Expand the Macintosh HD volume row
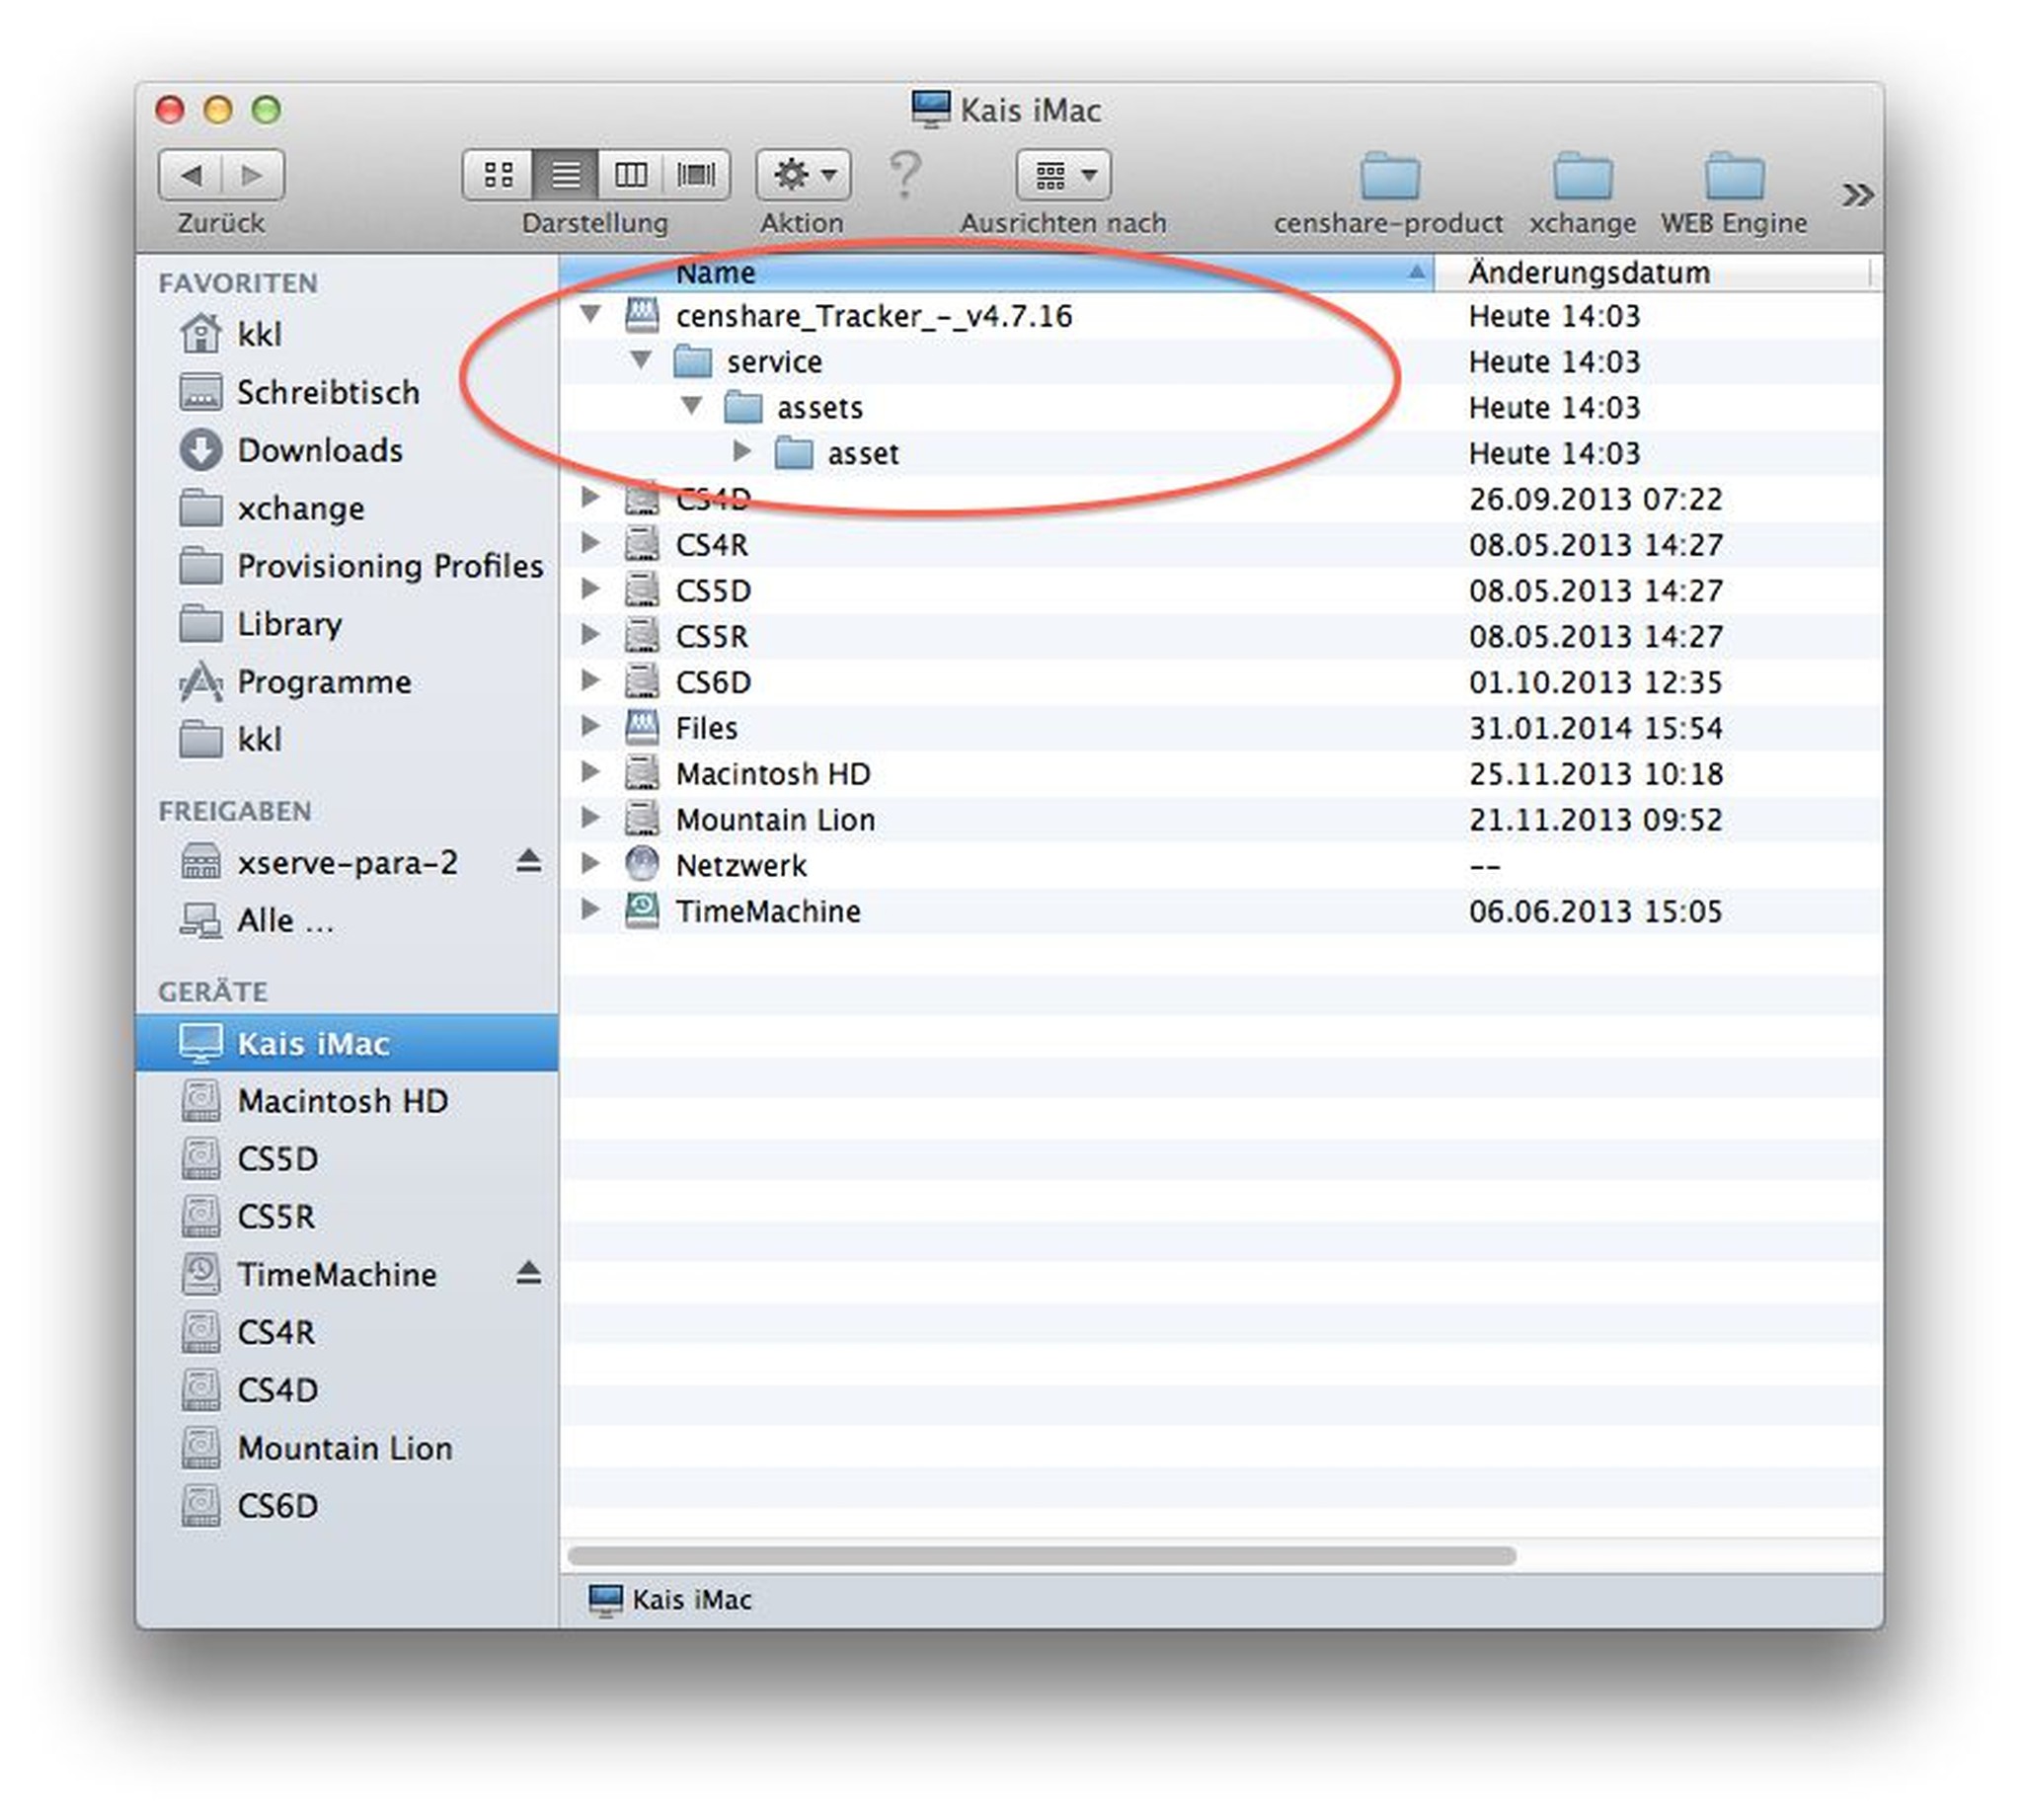 pyautogui.click(x=590, y=772)
